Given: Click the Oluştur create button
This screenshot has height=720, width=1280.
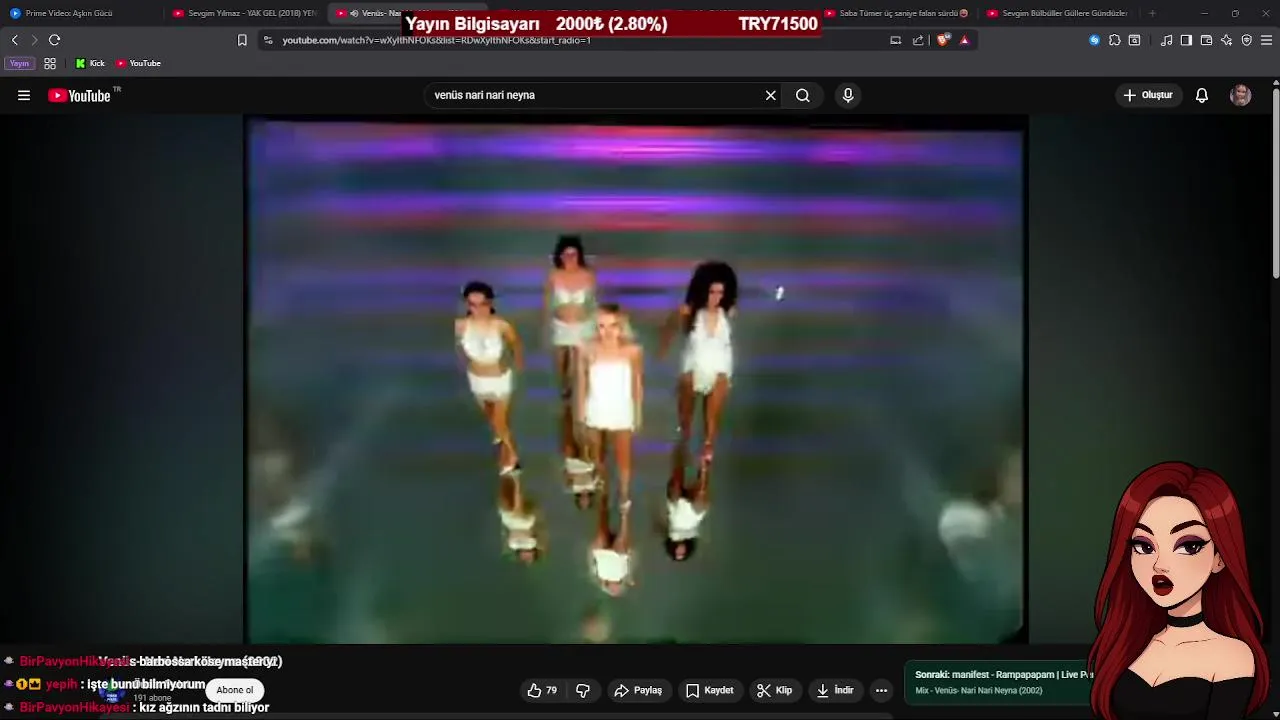Looking at the screenshot, I should click(x=1147, y=95).
